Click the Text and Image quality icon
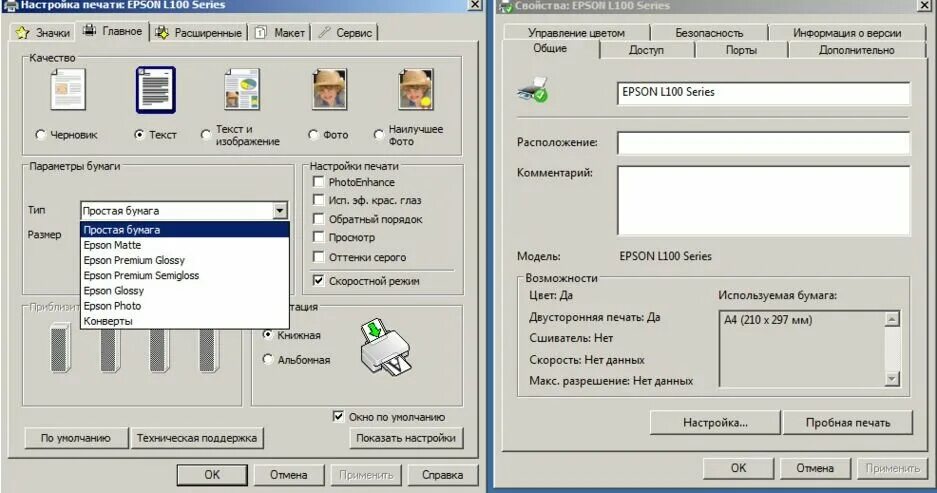 (242, 90)
